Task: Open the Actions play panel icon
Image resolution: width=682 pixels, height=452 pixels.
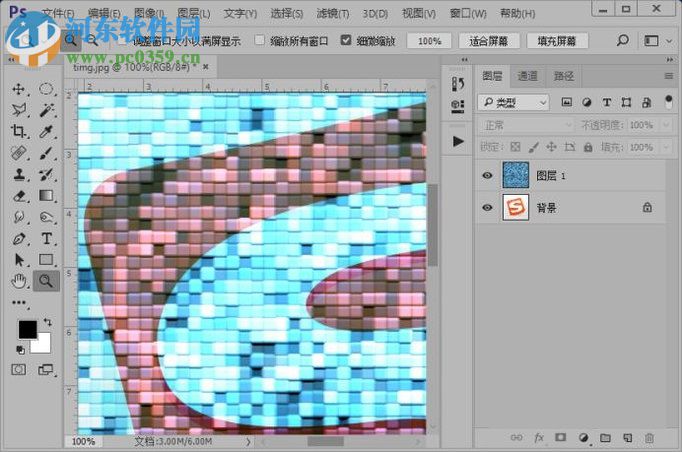Action: pos(458,141)
